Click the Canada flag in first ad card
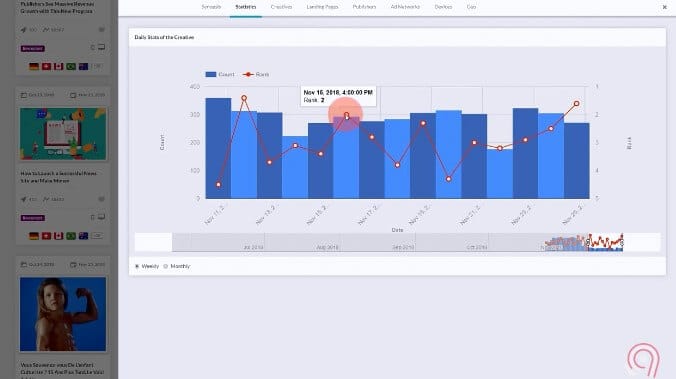This screenshot has height=379, width=676. click(59, 66)
